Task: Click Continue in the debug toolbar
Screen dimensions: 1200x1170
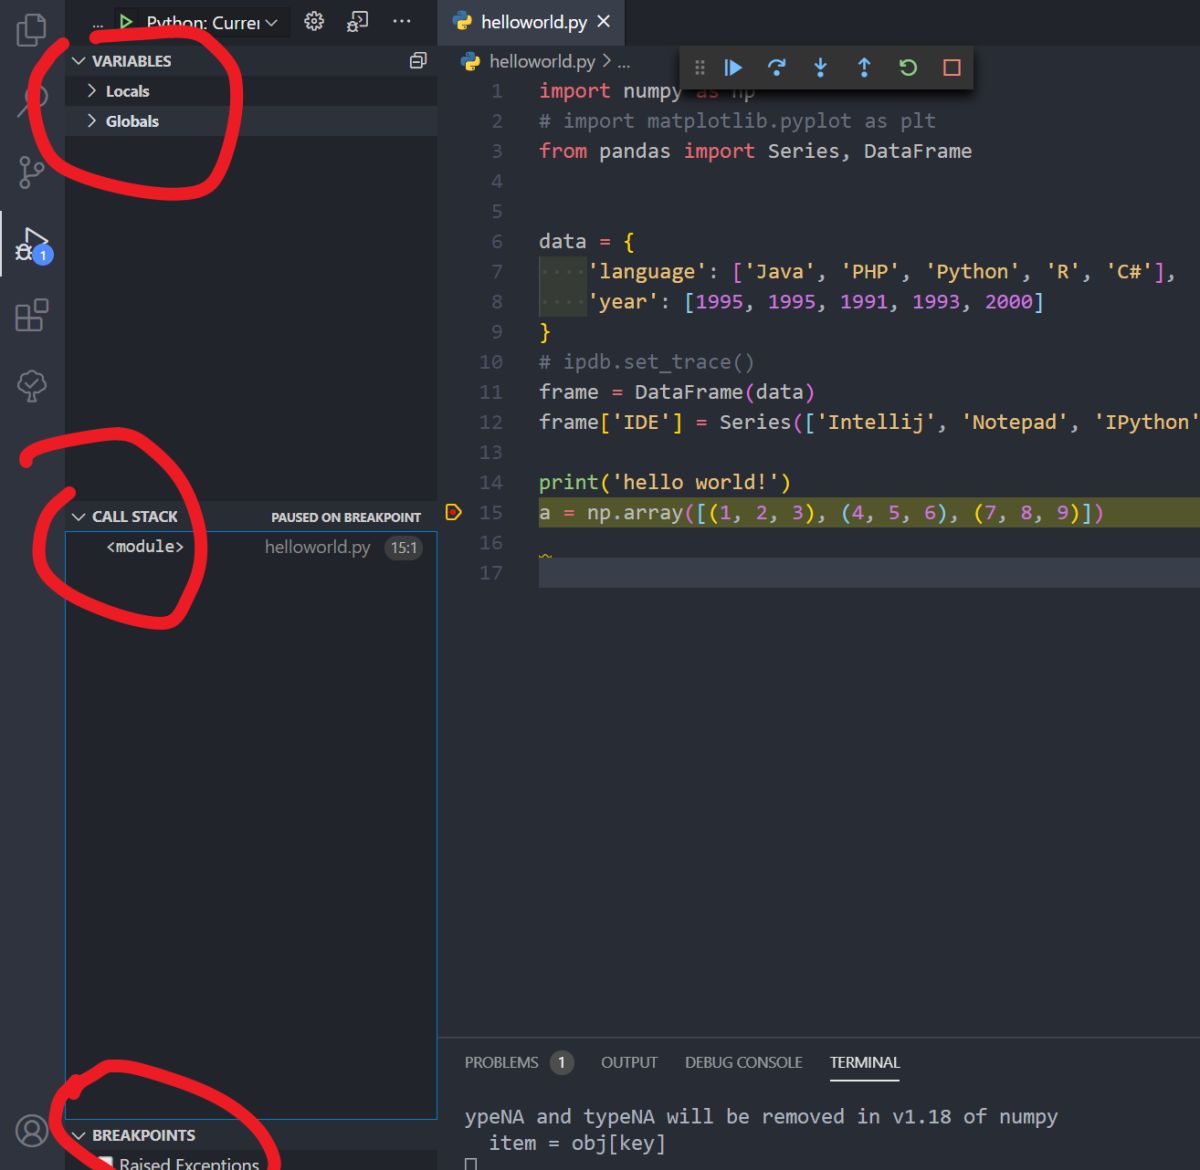Action: (733, 67)
